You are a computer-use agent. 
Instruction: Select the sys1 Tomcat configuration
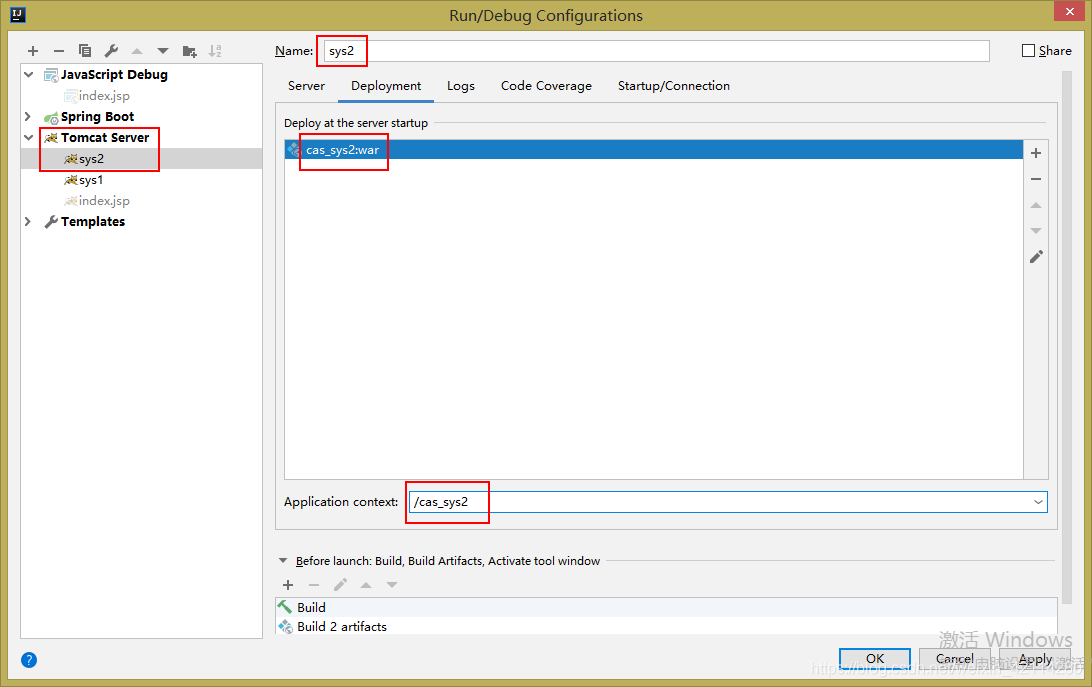tap(142, 180)
